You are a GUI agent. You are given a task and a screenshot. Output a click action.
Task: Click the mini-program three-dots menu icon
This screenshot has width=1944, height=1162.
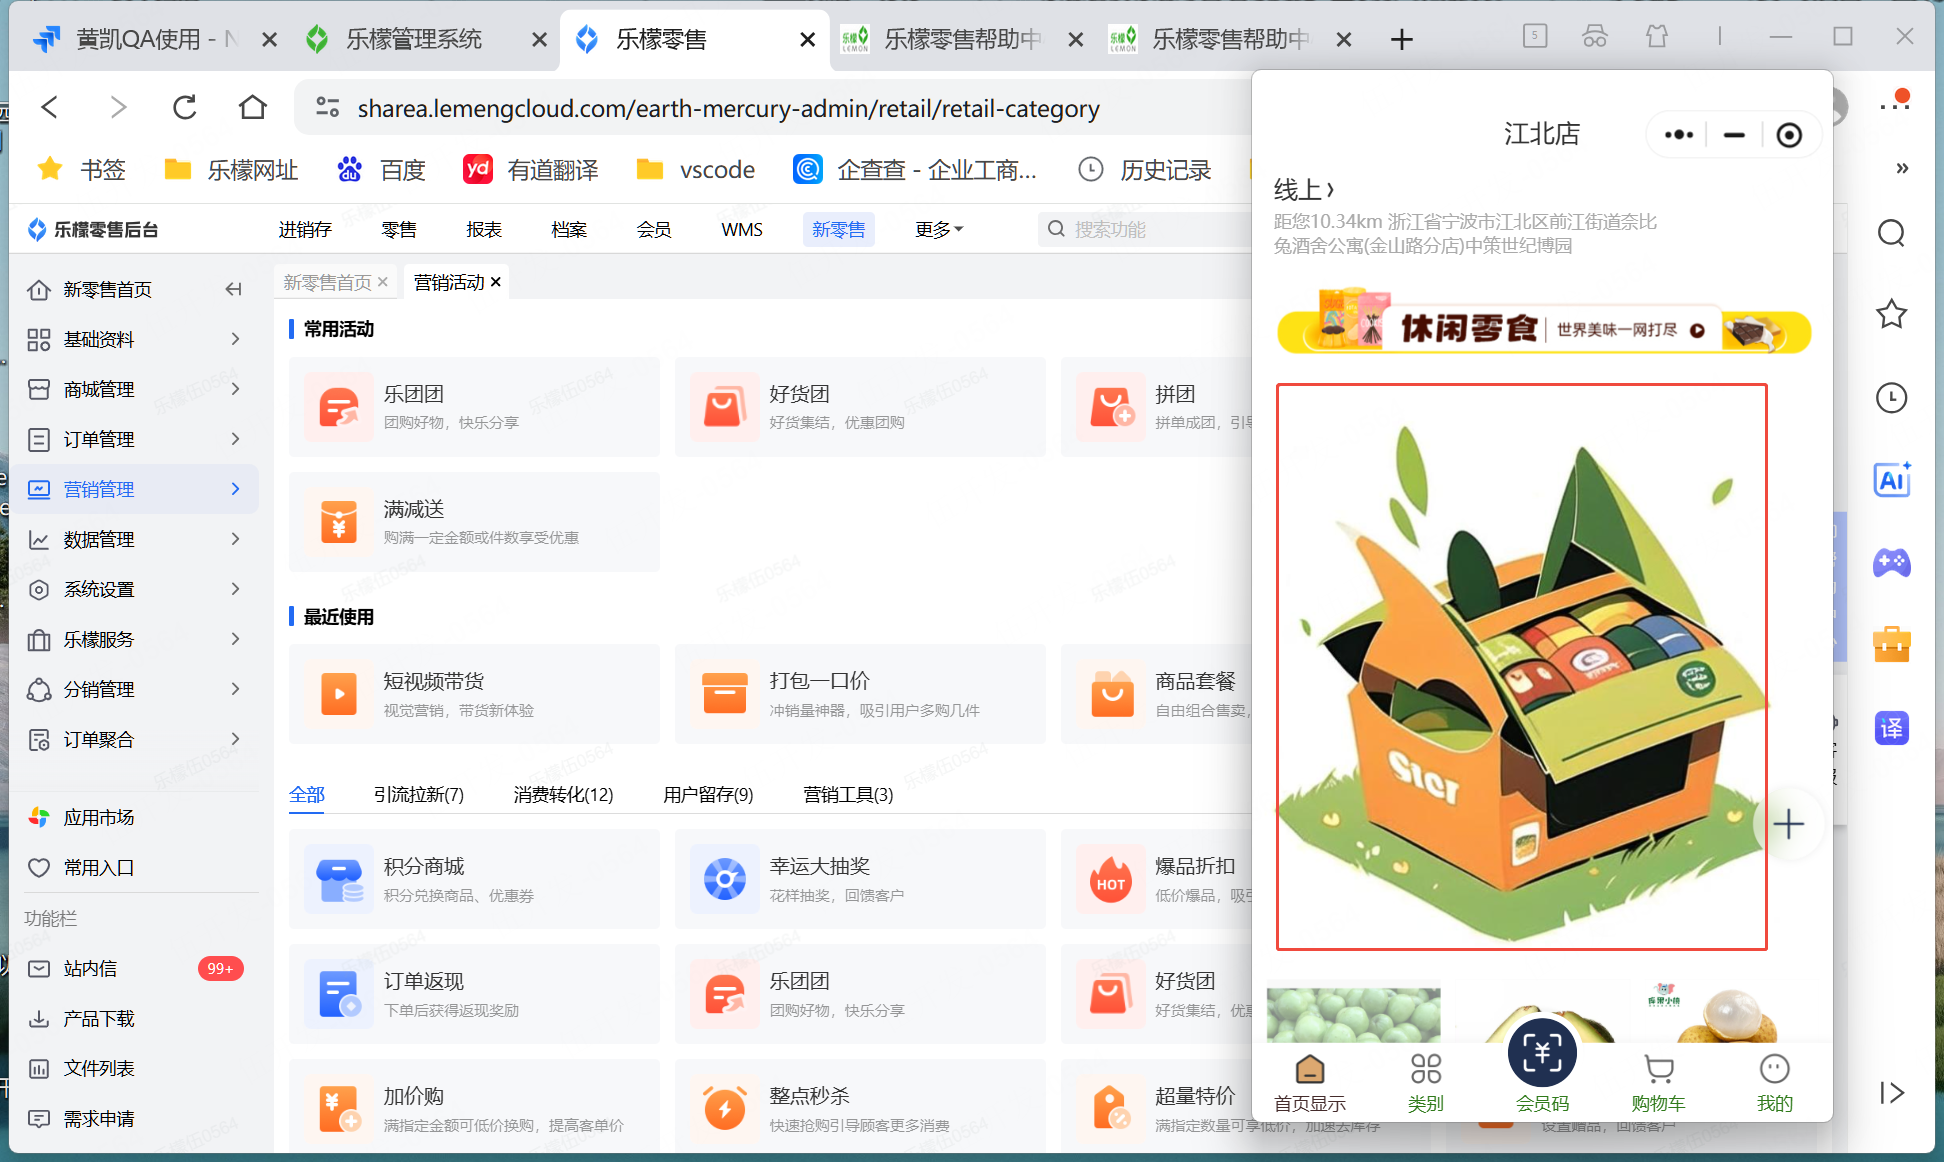pyautogui.click(x=1678, y=135)
